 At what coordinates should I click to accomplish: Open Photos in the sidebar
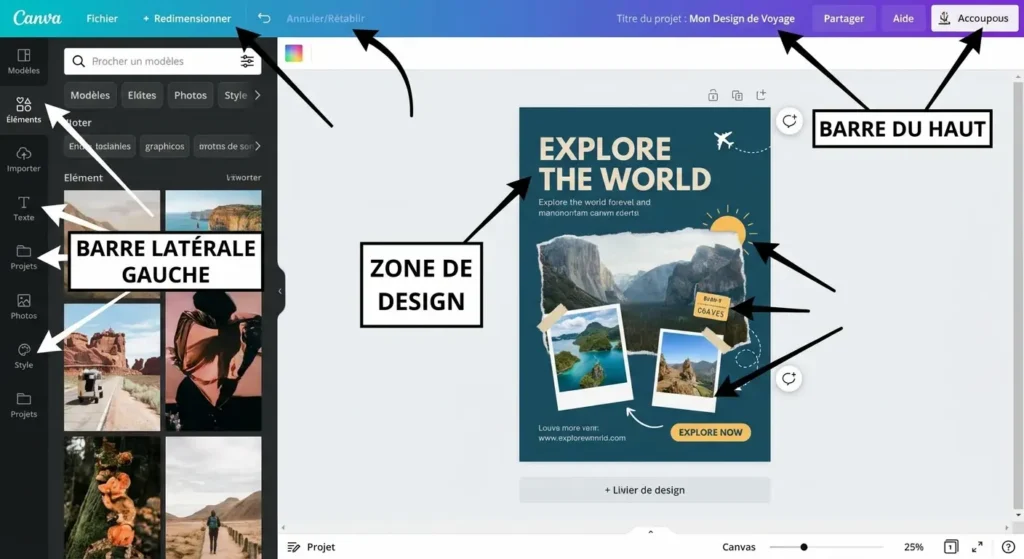24,306
